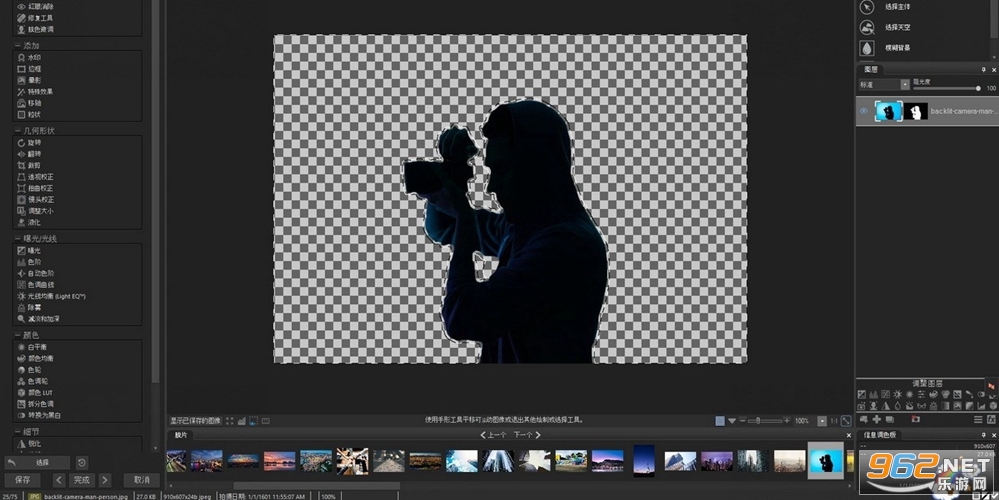Toggle visibility of the backlit-camera-man layer

[864, 111]
